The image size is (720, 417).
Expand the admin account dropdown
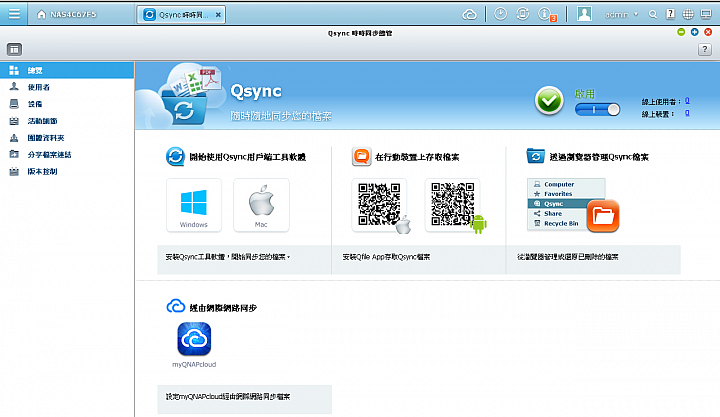[x=621, y=15]
